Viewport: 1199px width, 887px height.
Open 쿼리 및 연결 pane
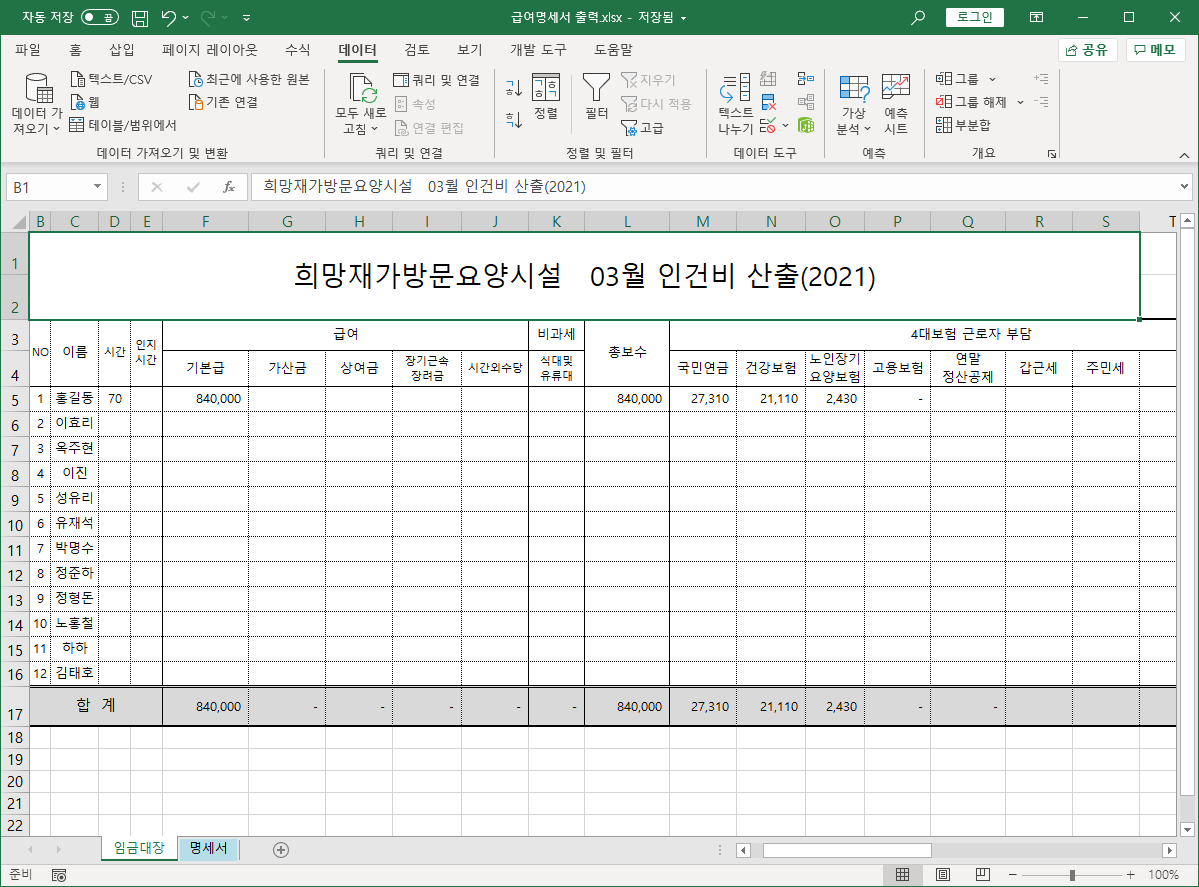(437, 80)
